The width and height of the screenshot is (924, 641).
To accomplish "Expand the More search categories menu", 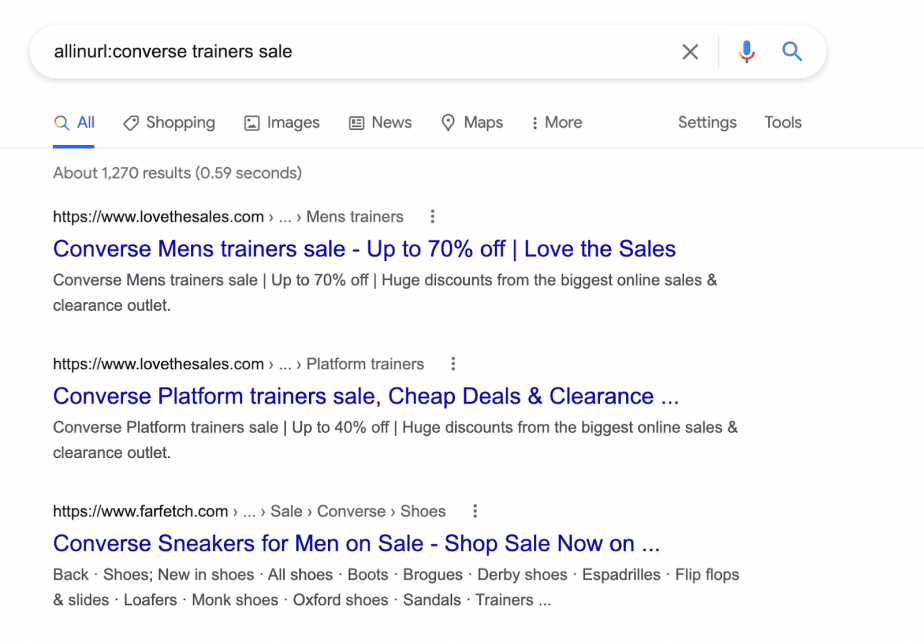I will click(x=557, y=123).
